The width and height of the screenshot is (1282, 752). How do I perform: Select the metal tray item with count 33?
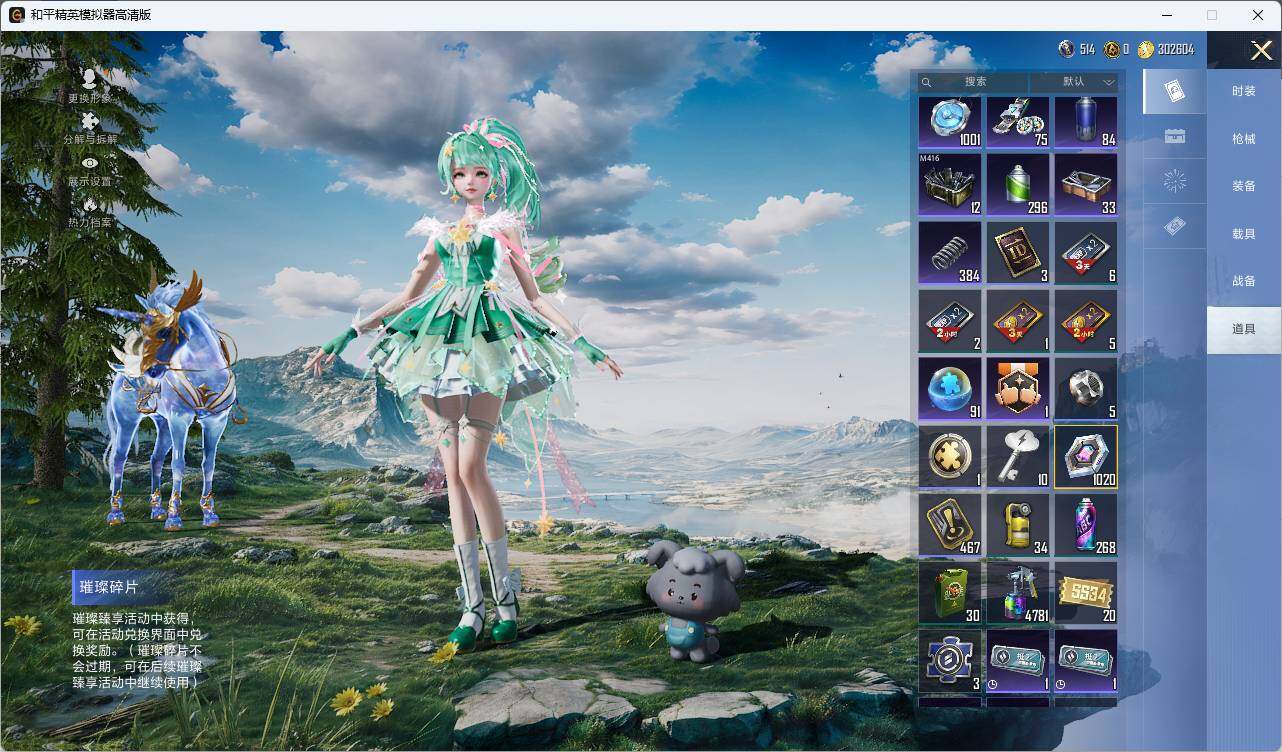[1086, 184]
